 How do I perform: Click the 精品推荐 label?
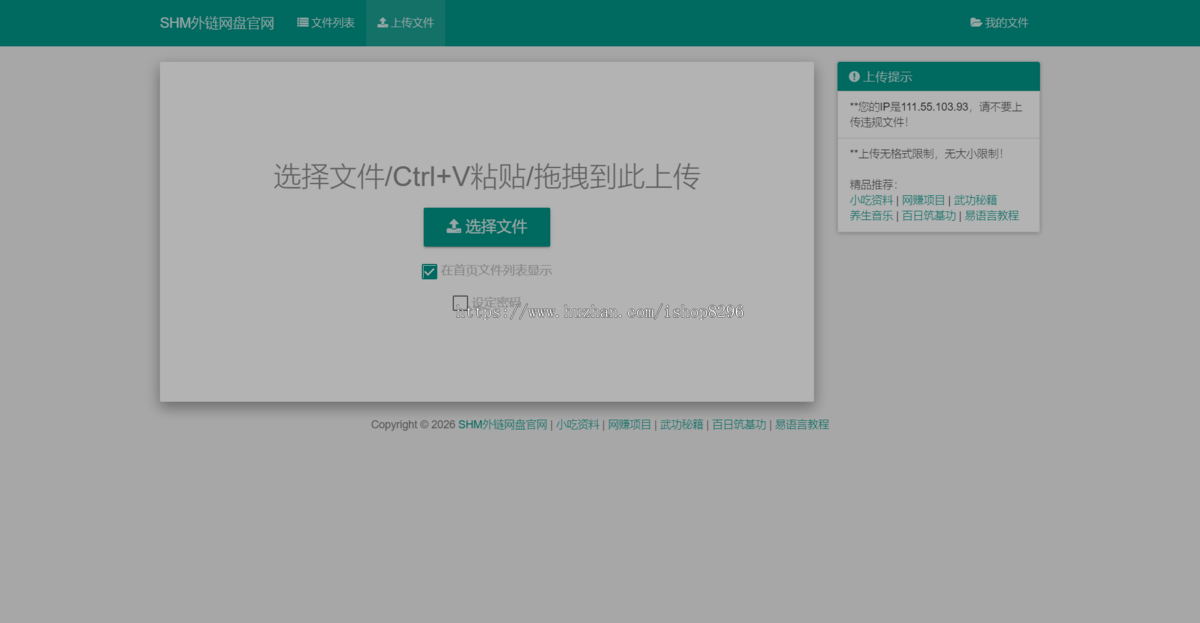point(874,185)
